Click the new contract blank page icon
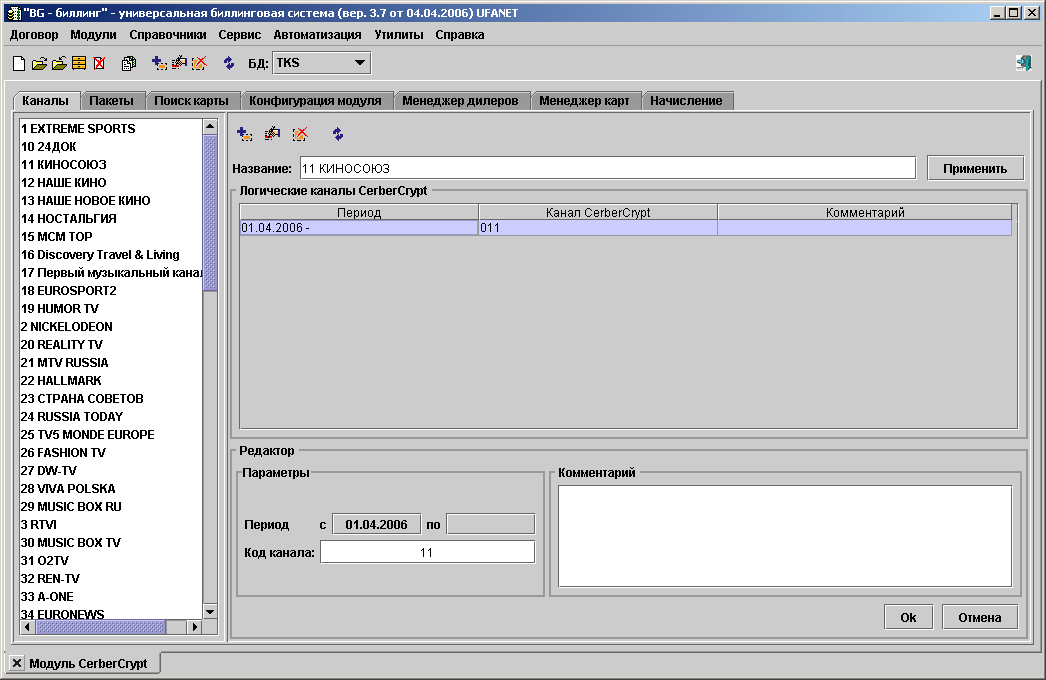This screenshot has width=1046, height=680. 18,63
